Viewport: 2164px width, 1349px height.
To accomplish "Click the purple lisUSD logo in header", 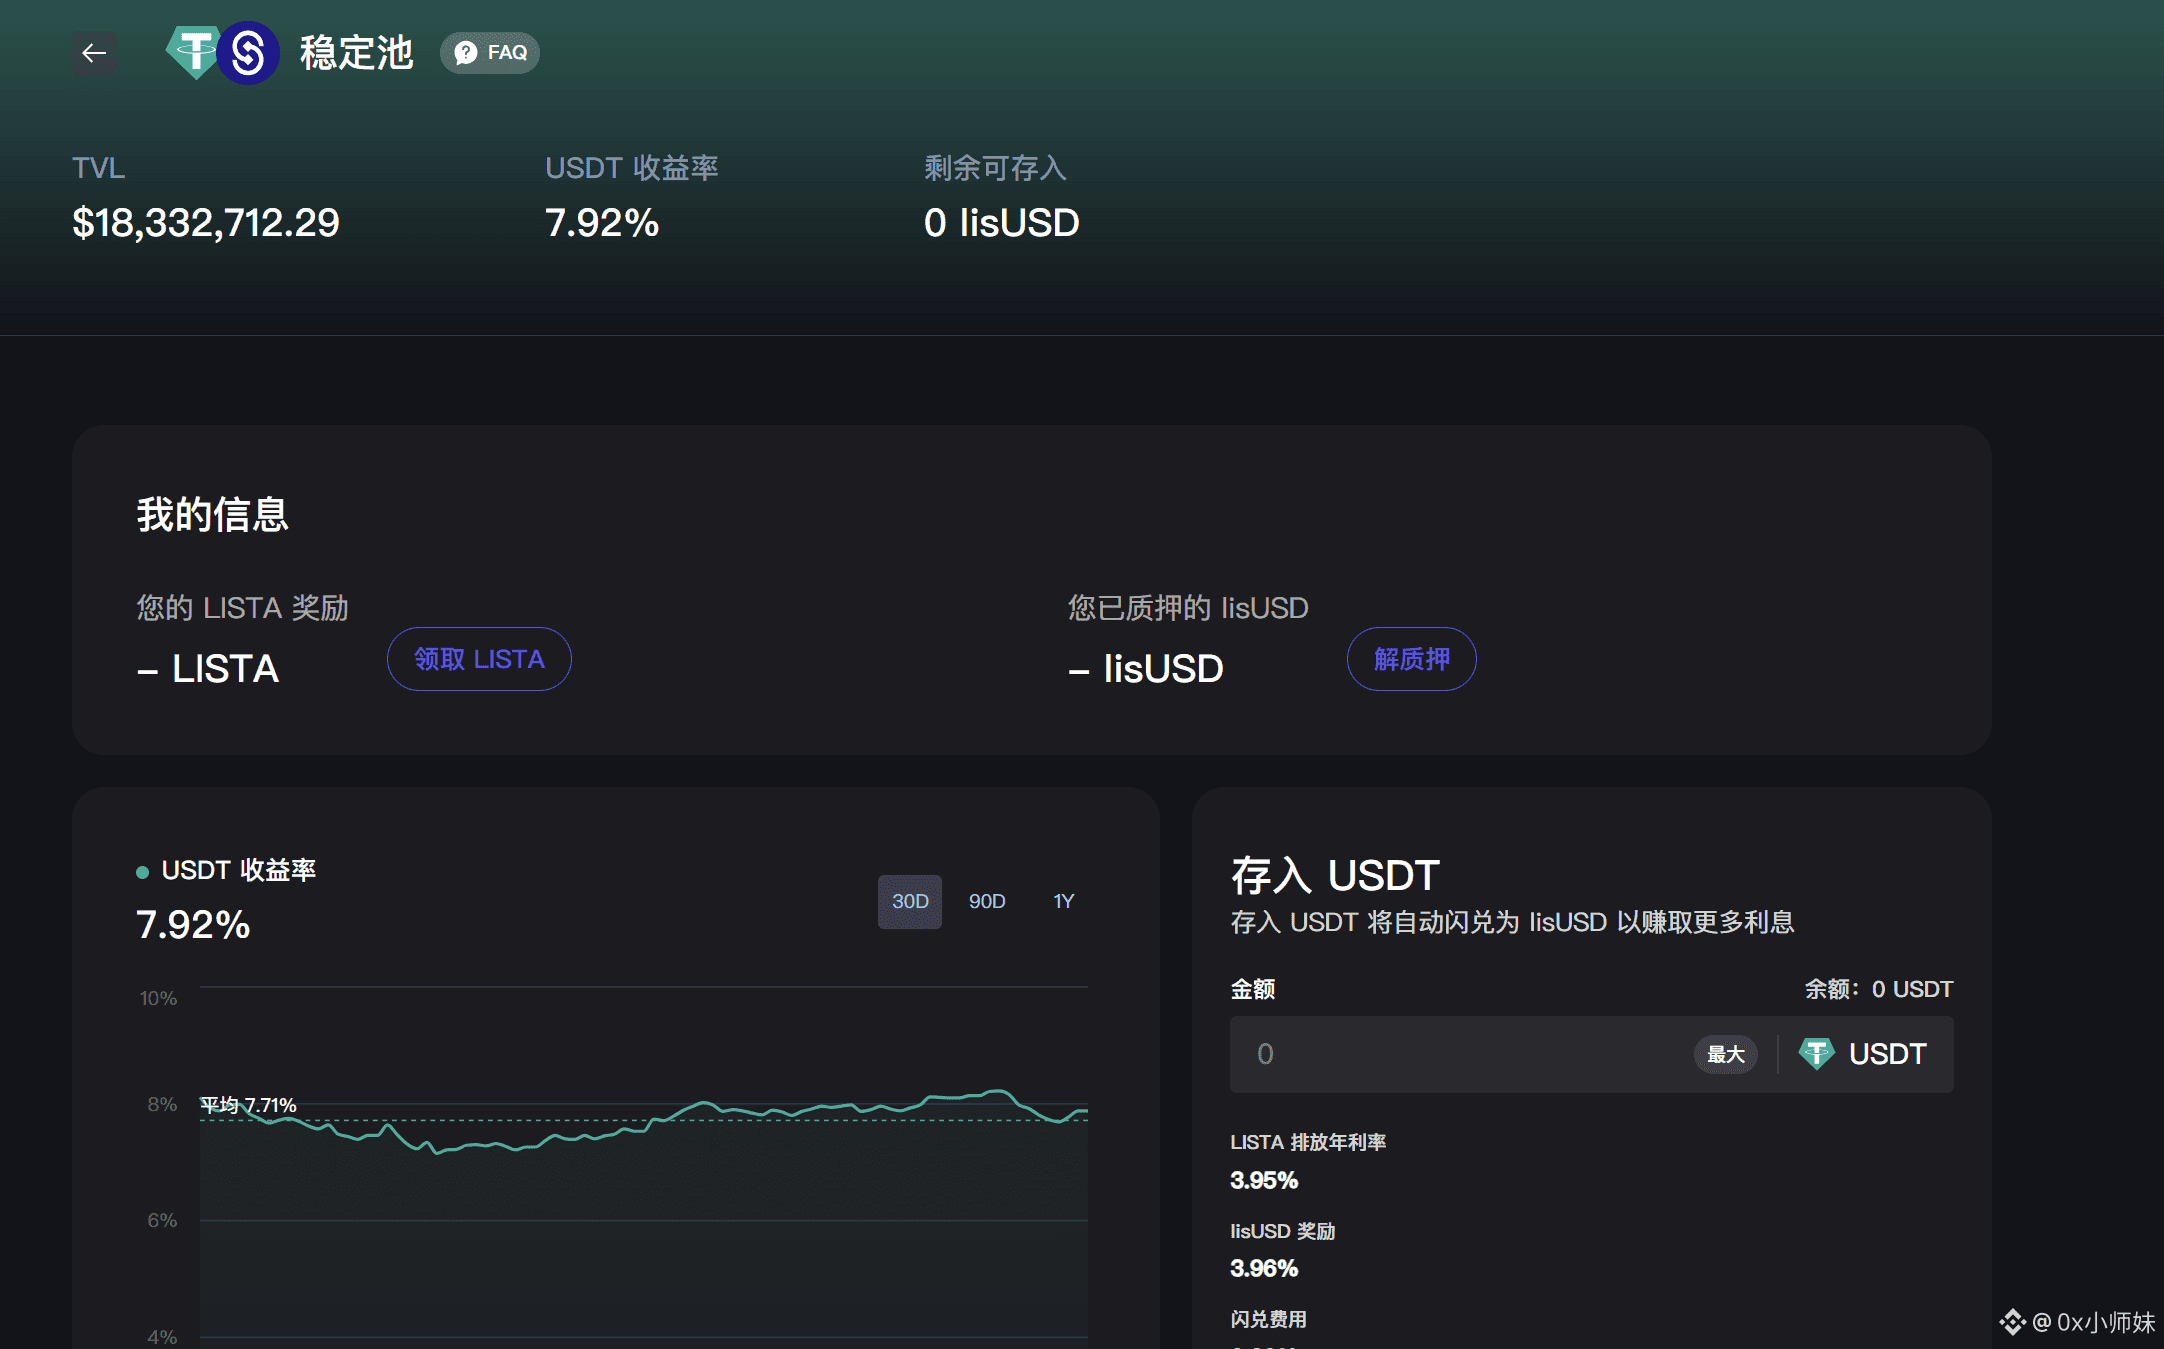I will click(x=249, y=53).
